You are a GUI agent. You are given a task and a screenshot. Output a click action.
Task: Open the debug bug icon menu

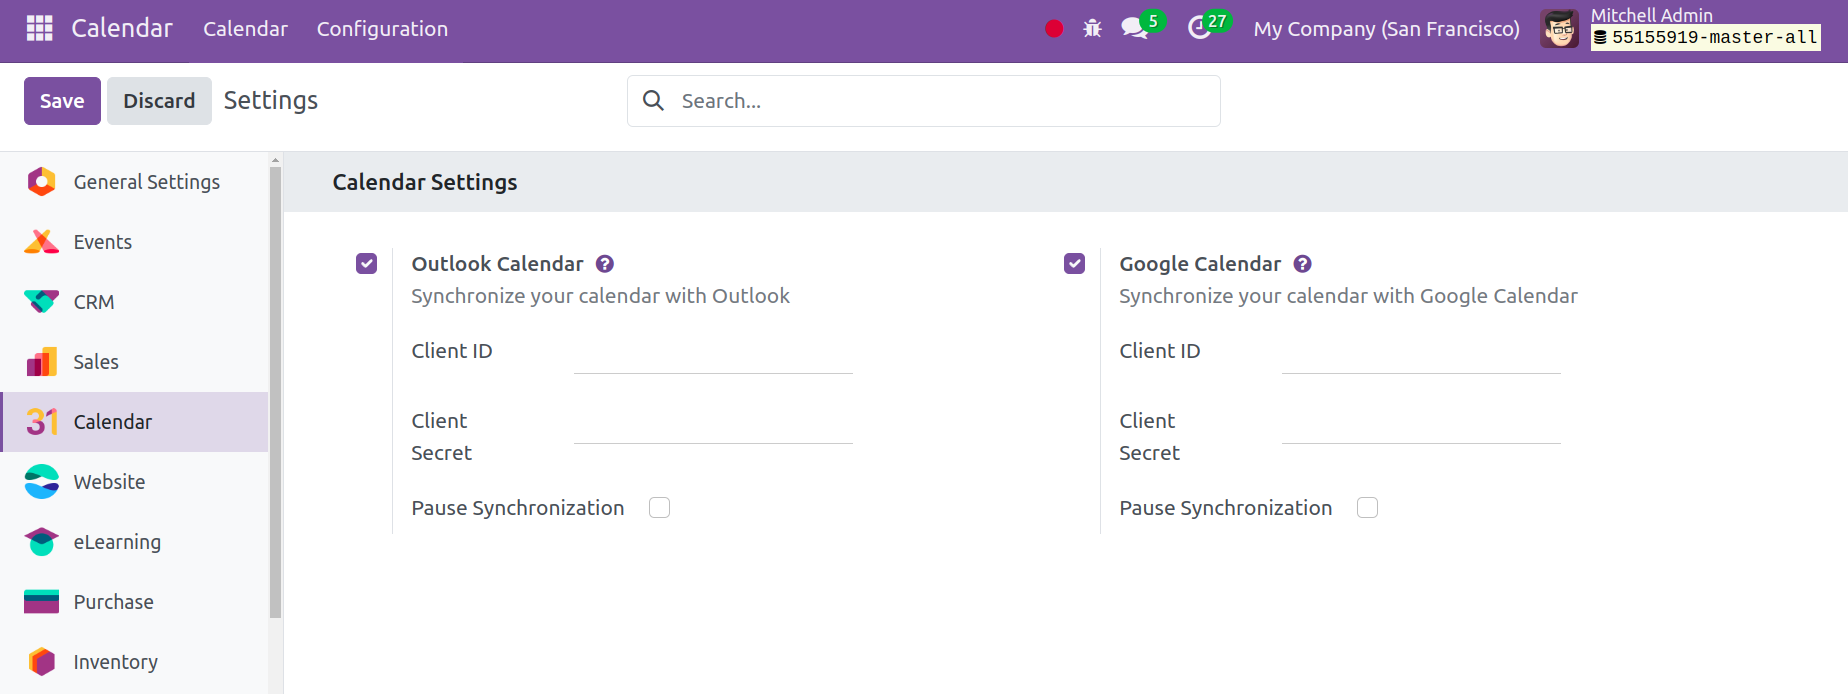pos(1093,28)
